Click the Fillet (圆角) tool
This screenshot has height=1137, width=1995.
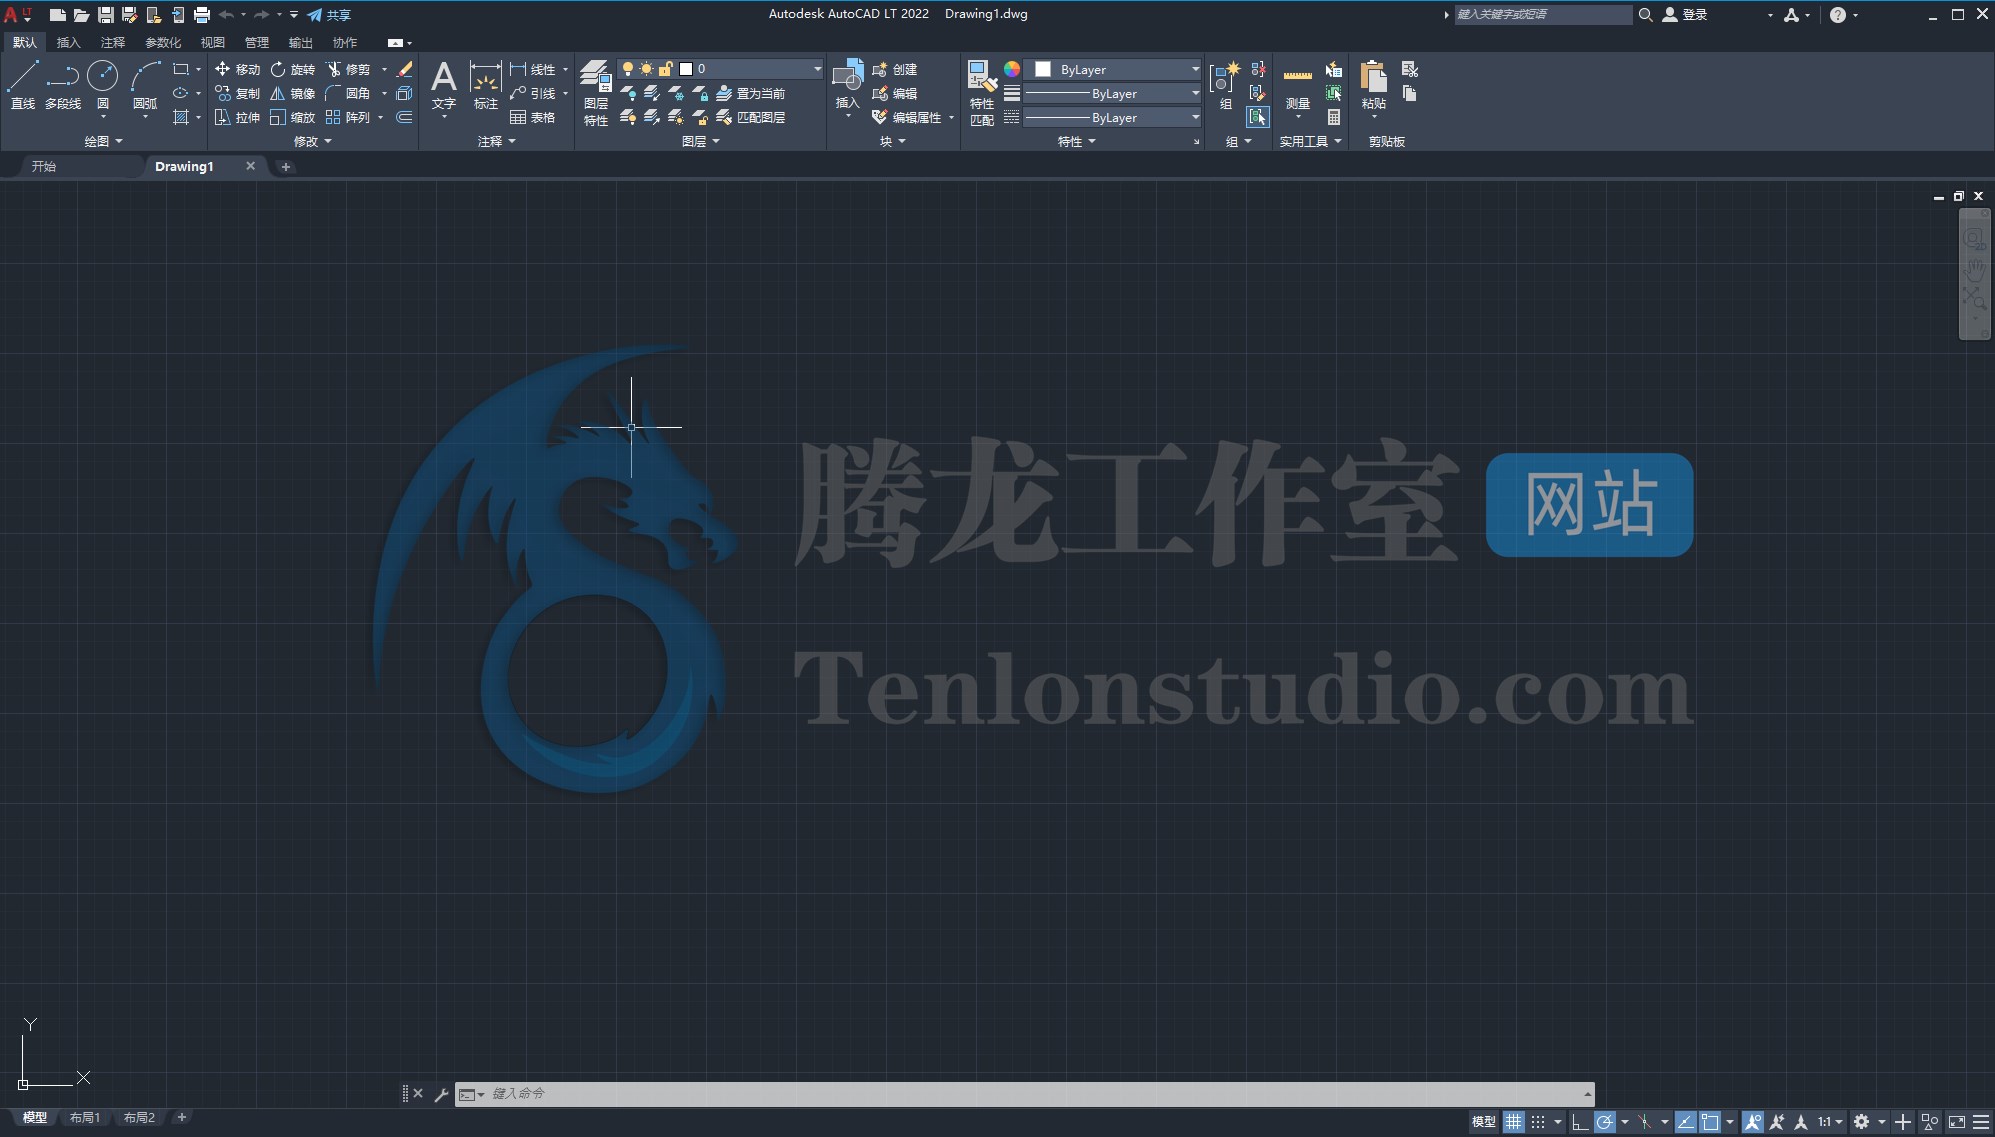(x=347, y=93)
